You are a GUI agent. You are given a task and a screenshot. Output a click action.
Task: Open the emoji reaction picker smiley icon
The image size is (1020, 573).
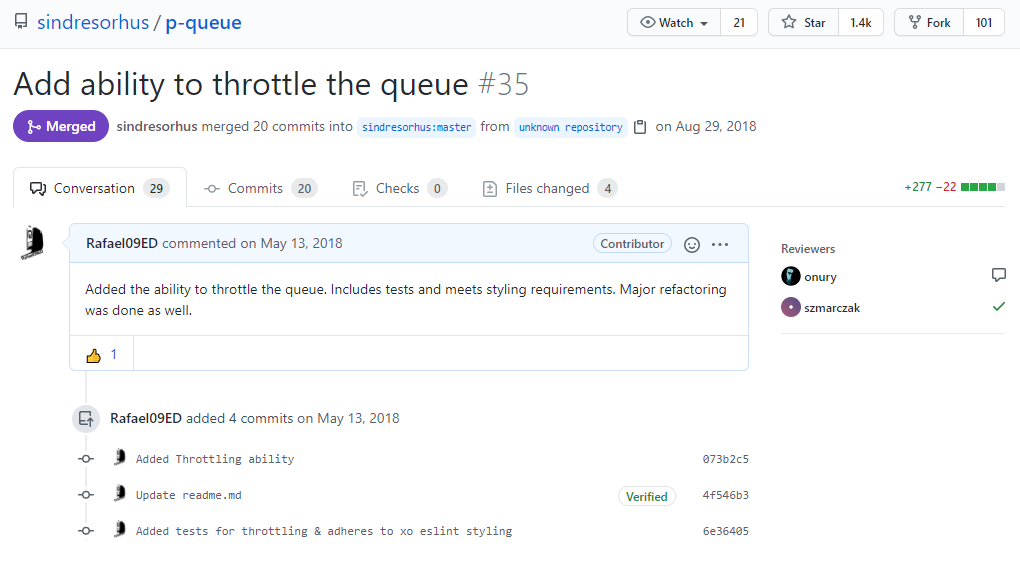[691, 244]
